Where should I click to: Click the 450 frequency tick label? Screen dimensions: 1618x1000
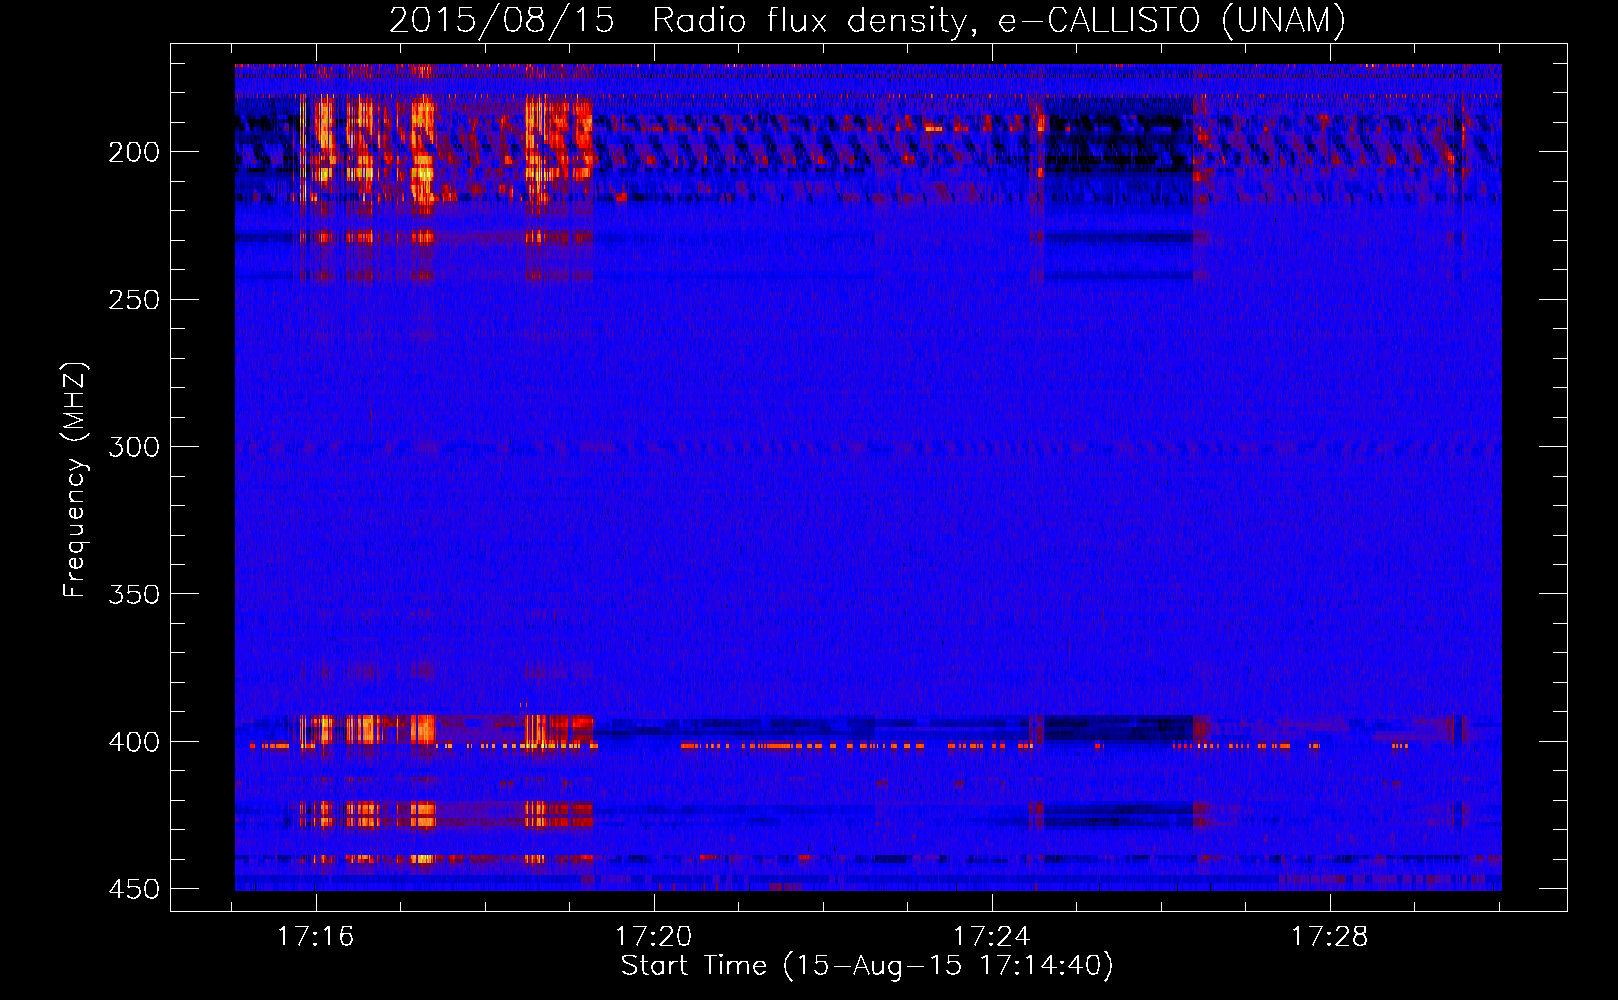[134, 889]
